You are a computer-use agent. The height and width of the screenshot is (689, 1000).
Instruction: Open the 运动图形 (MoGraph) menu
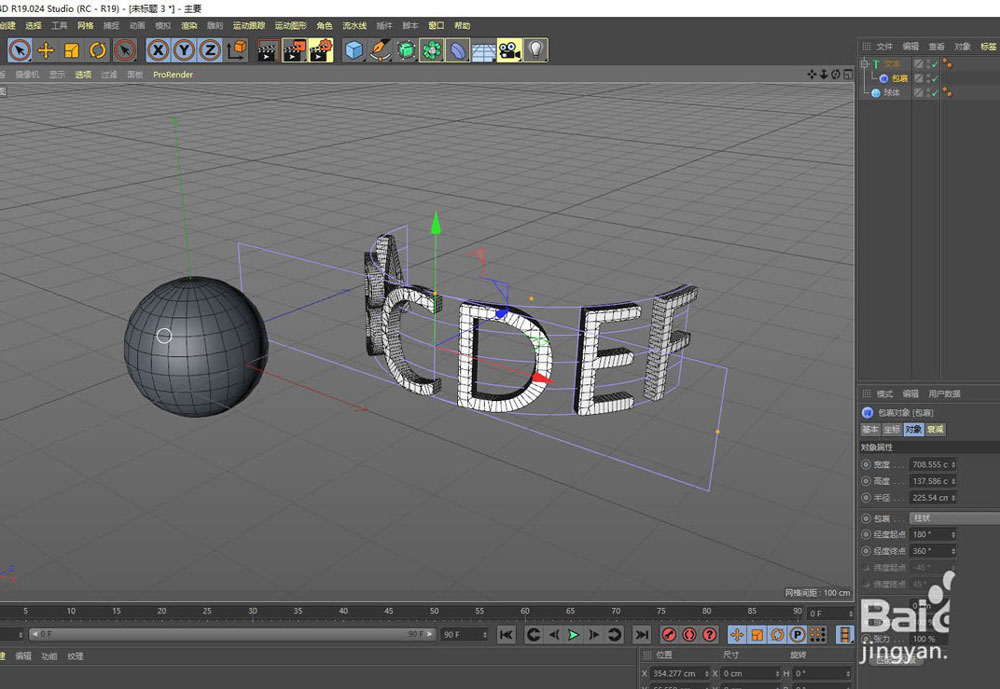291,26
